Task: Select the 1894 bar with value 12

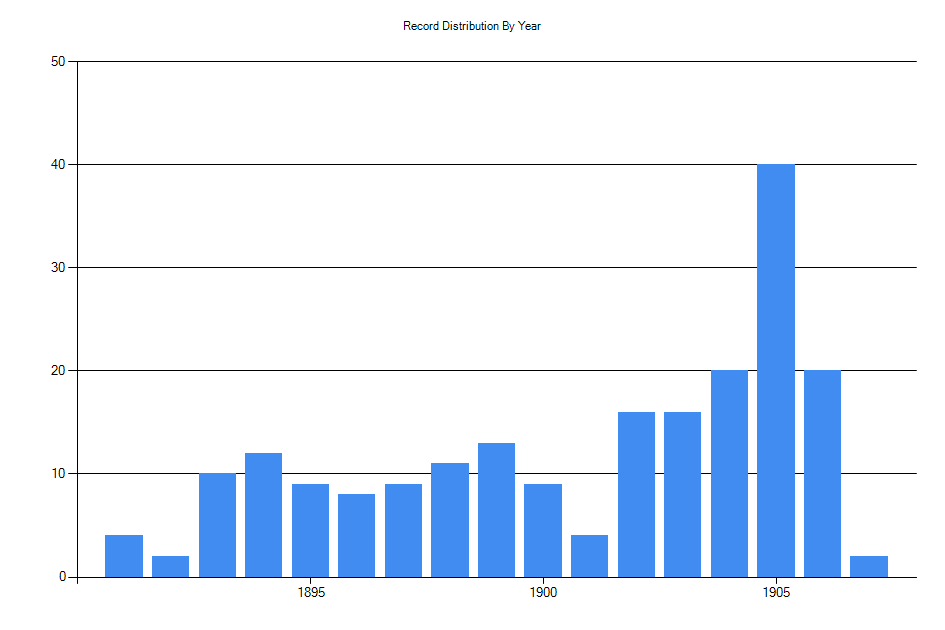Action: [x=263, y=515]
